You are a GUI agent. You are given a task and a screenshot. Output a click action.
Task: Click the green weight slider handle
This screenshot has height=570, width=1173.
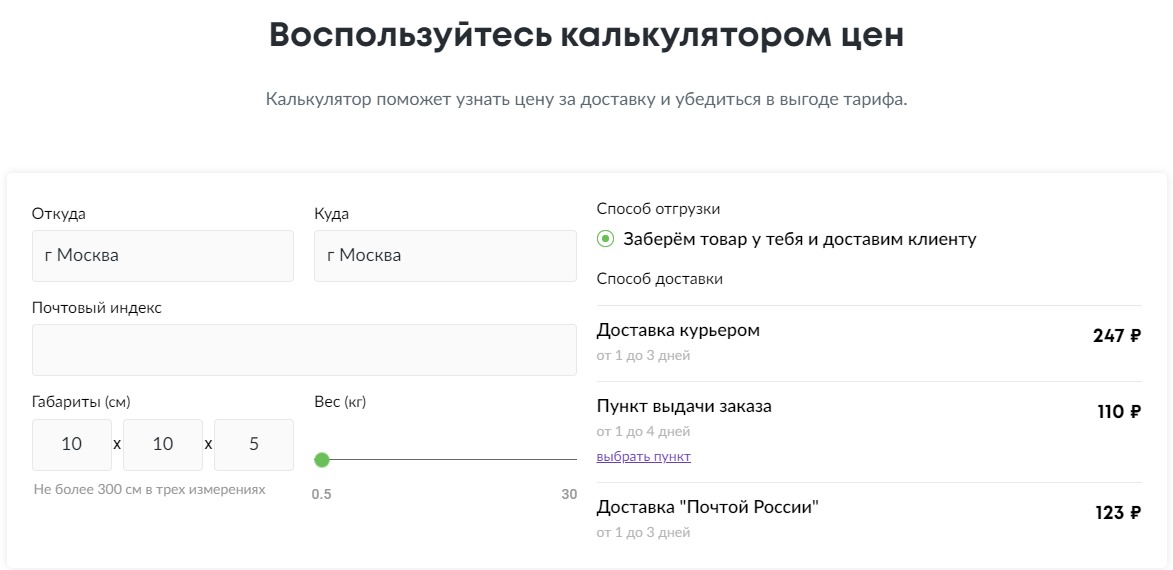pos(322,459)
